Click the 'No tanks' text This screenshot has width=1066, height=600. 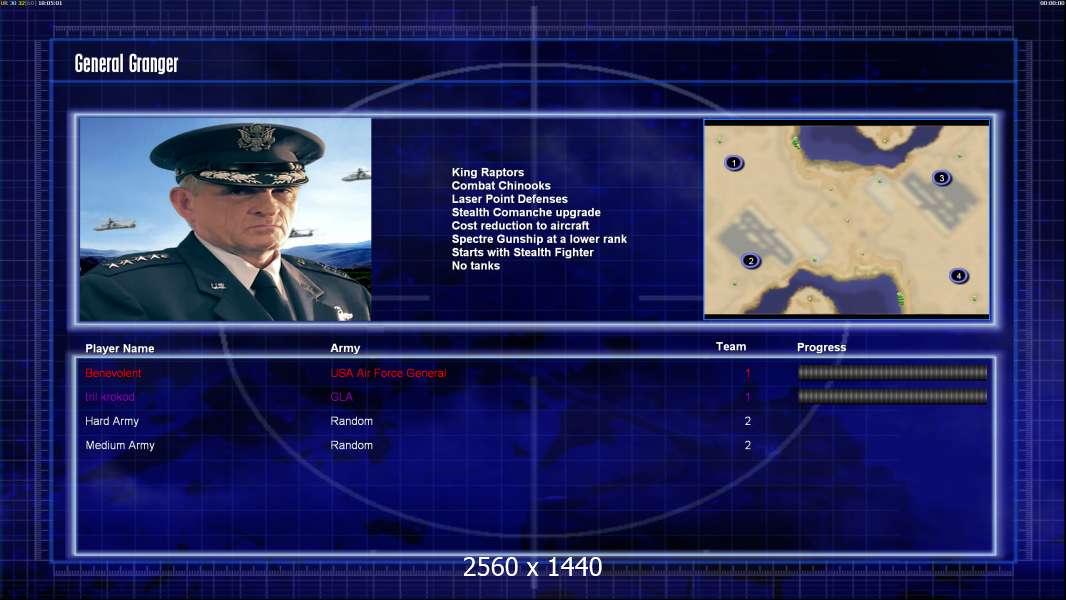475,266
